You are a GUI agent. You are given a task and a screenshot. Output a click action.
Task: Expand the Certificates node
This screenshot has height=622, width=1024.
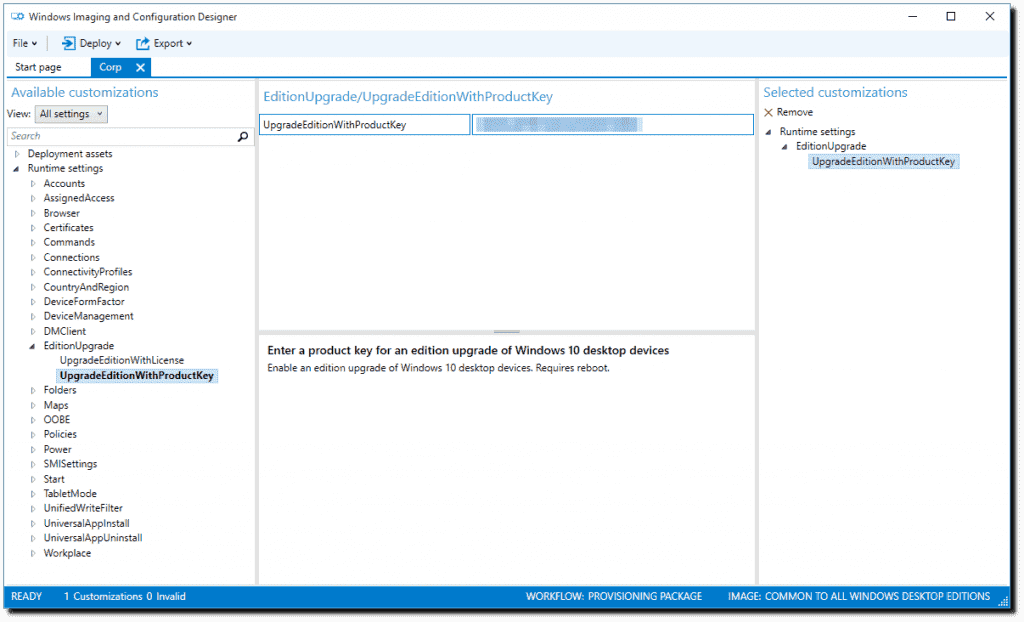click(33, 228)
